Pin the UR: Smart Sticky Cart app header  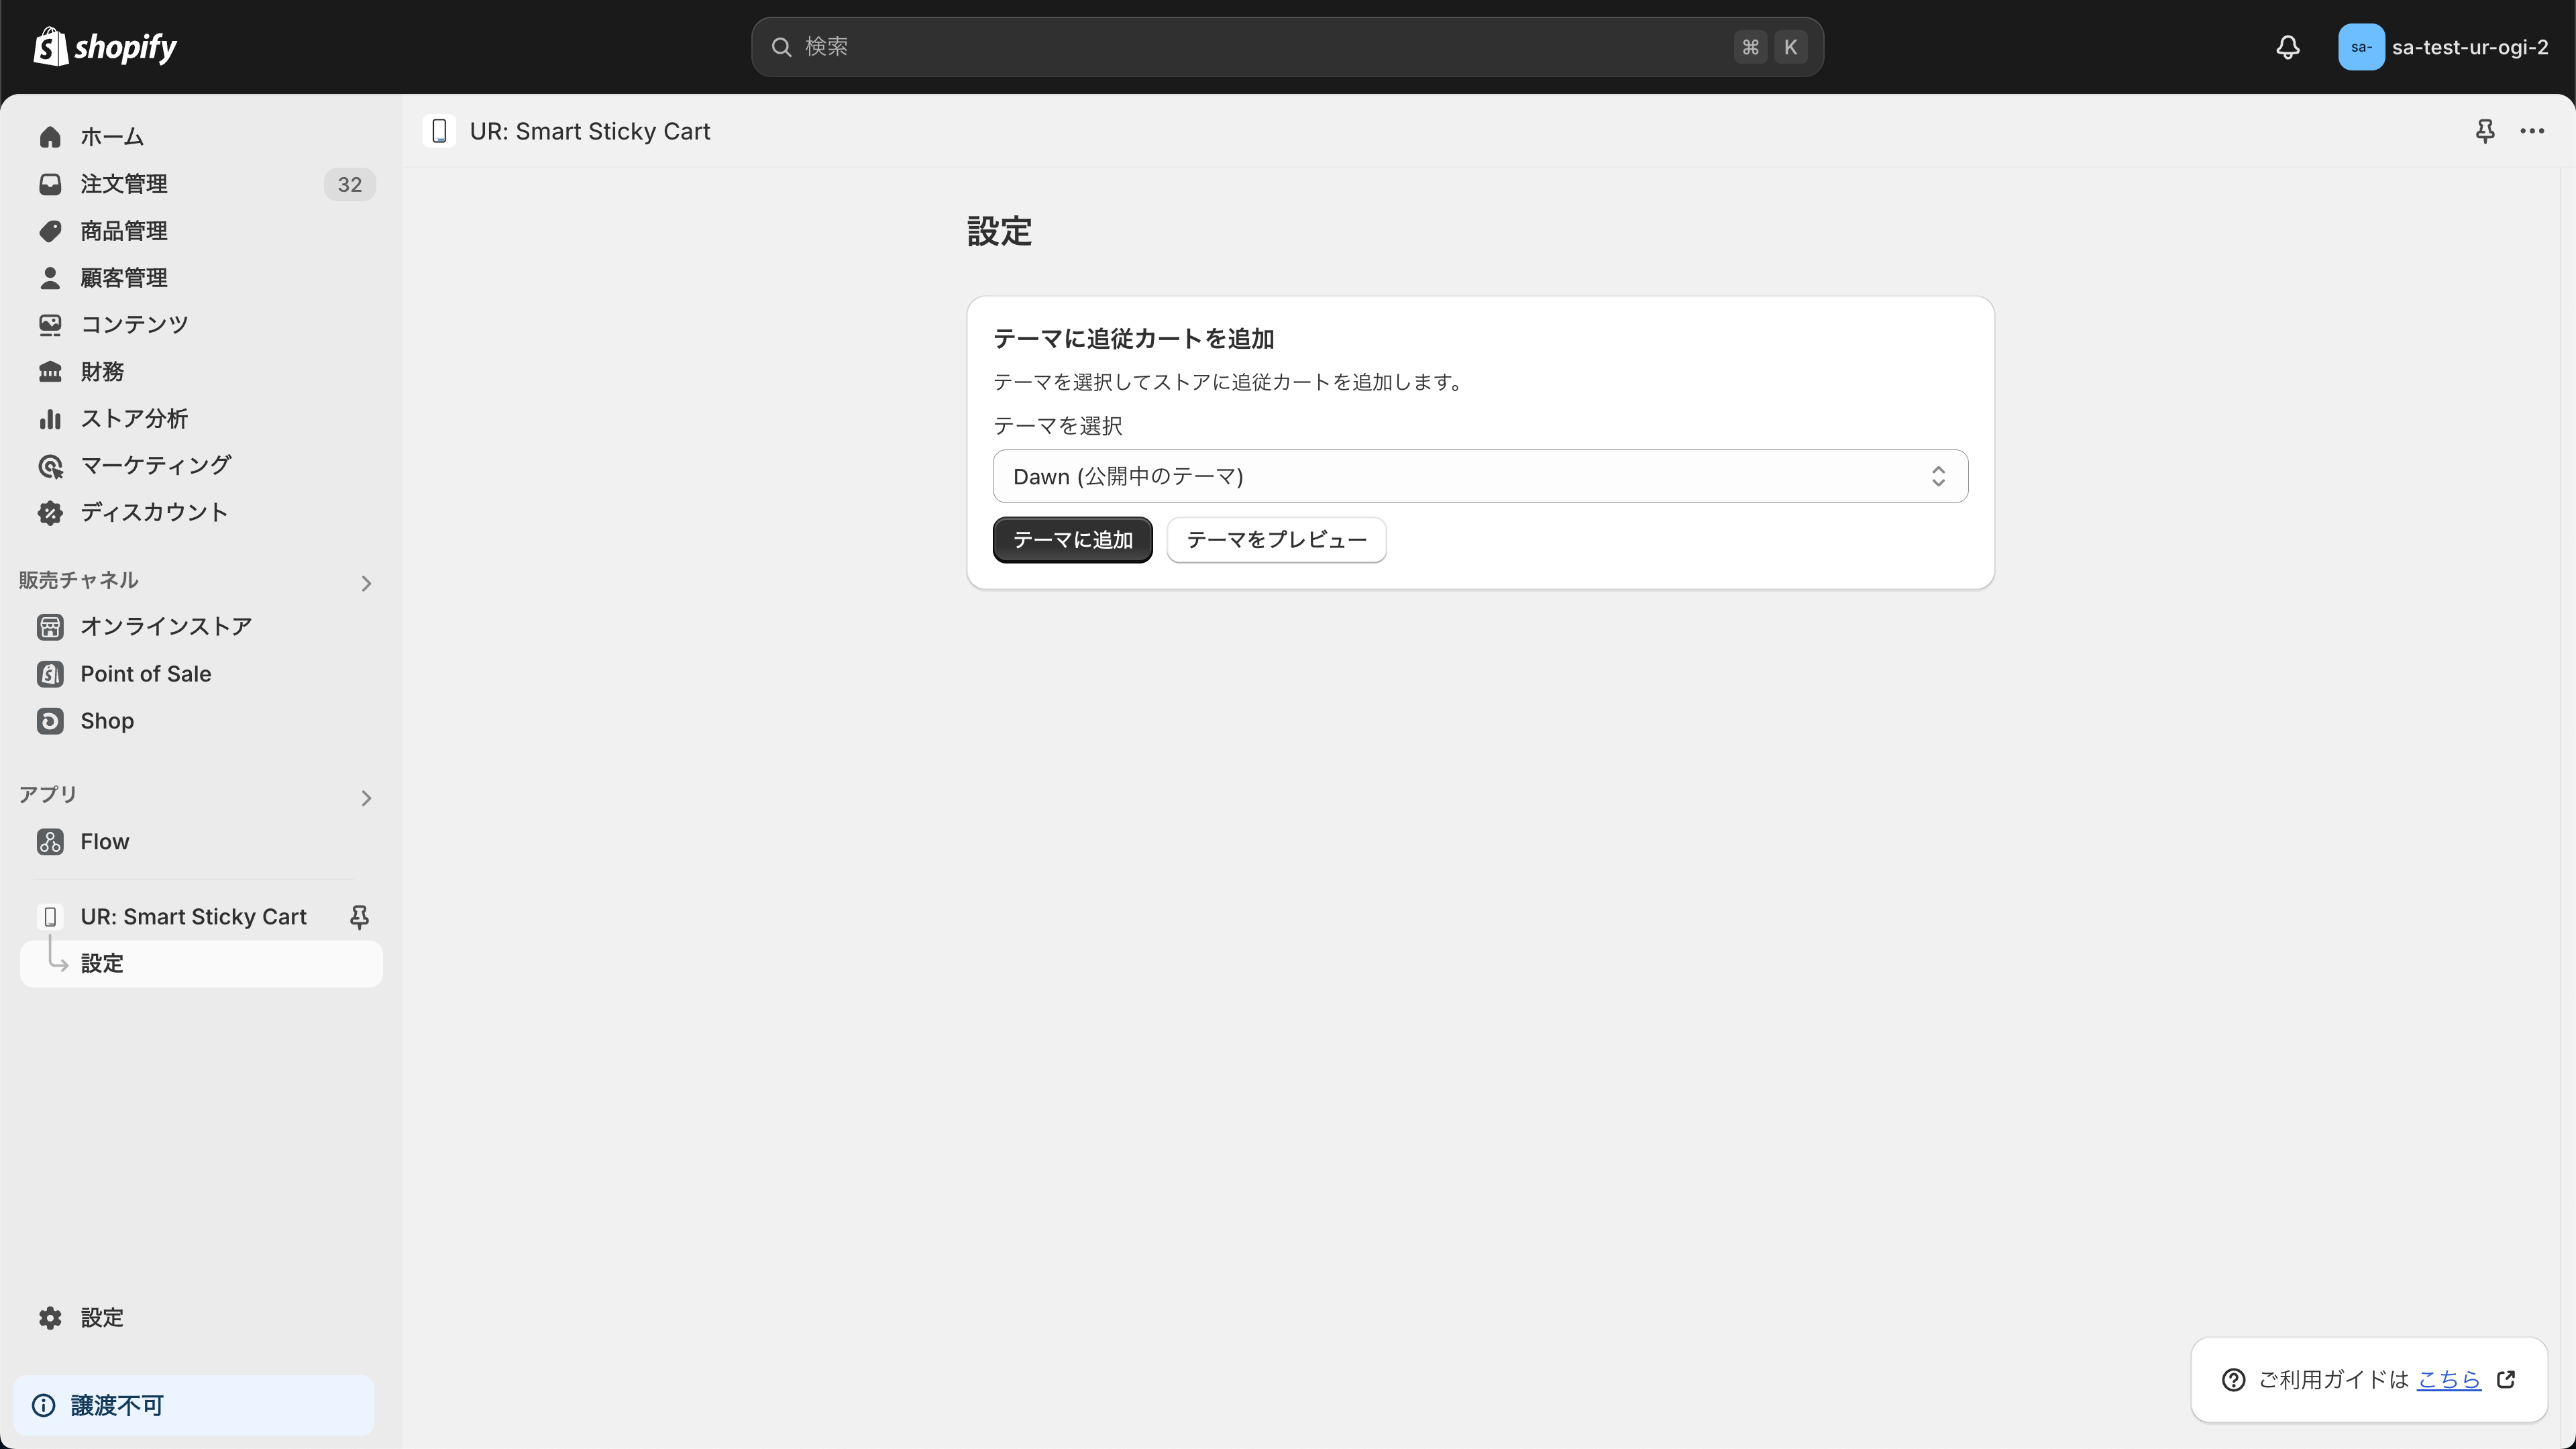click(x=2485, y=131)
